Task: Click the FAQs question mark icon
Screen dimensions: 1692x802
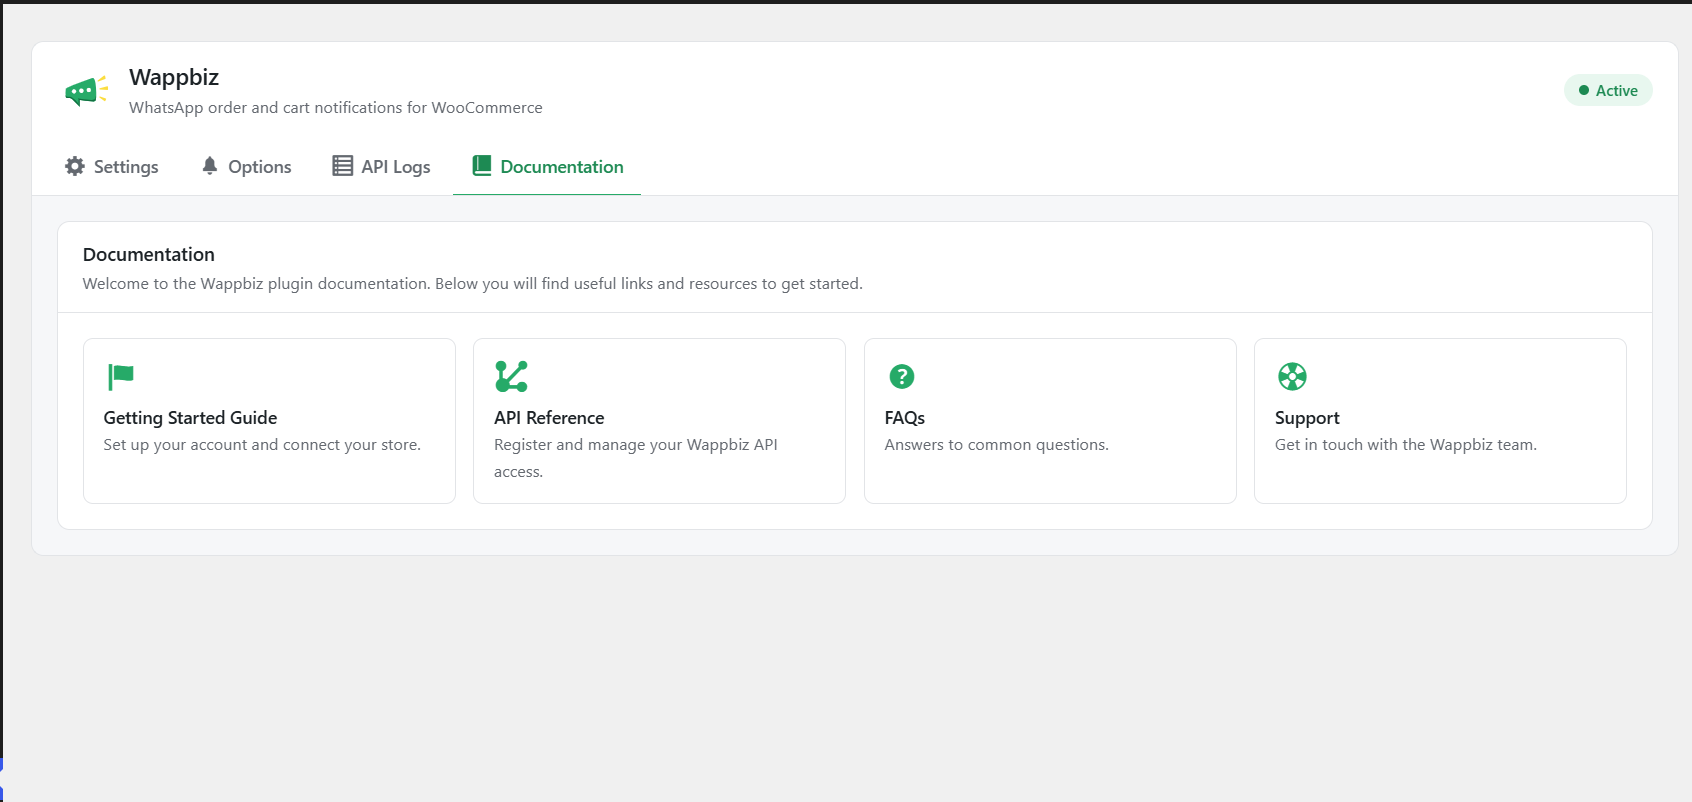Action: click(x=902, y=376)
